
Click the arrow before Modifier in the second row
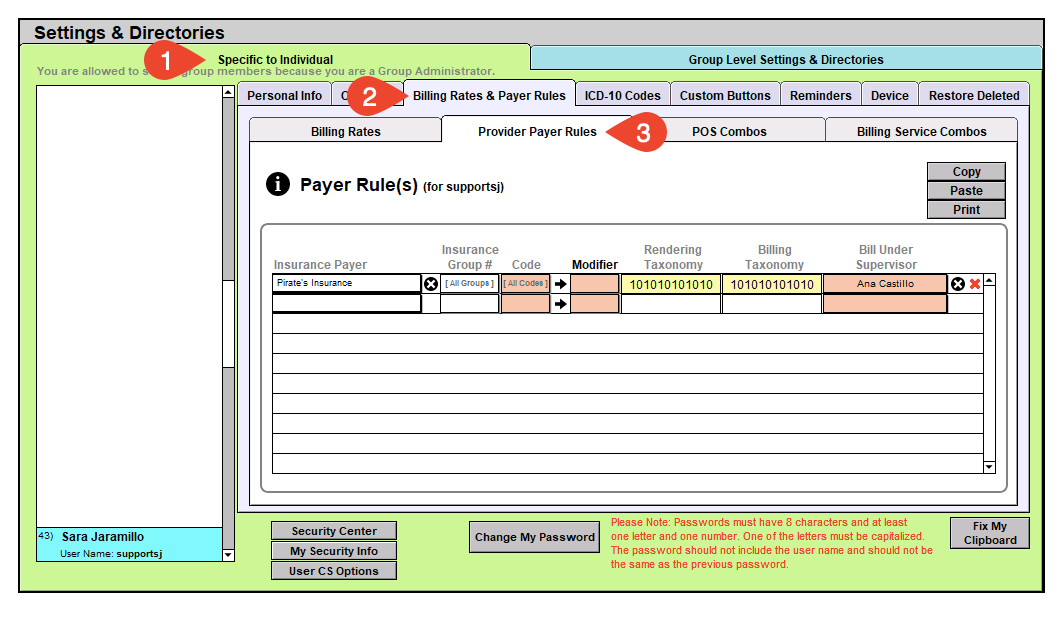tap(560, 304)
